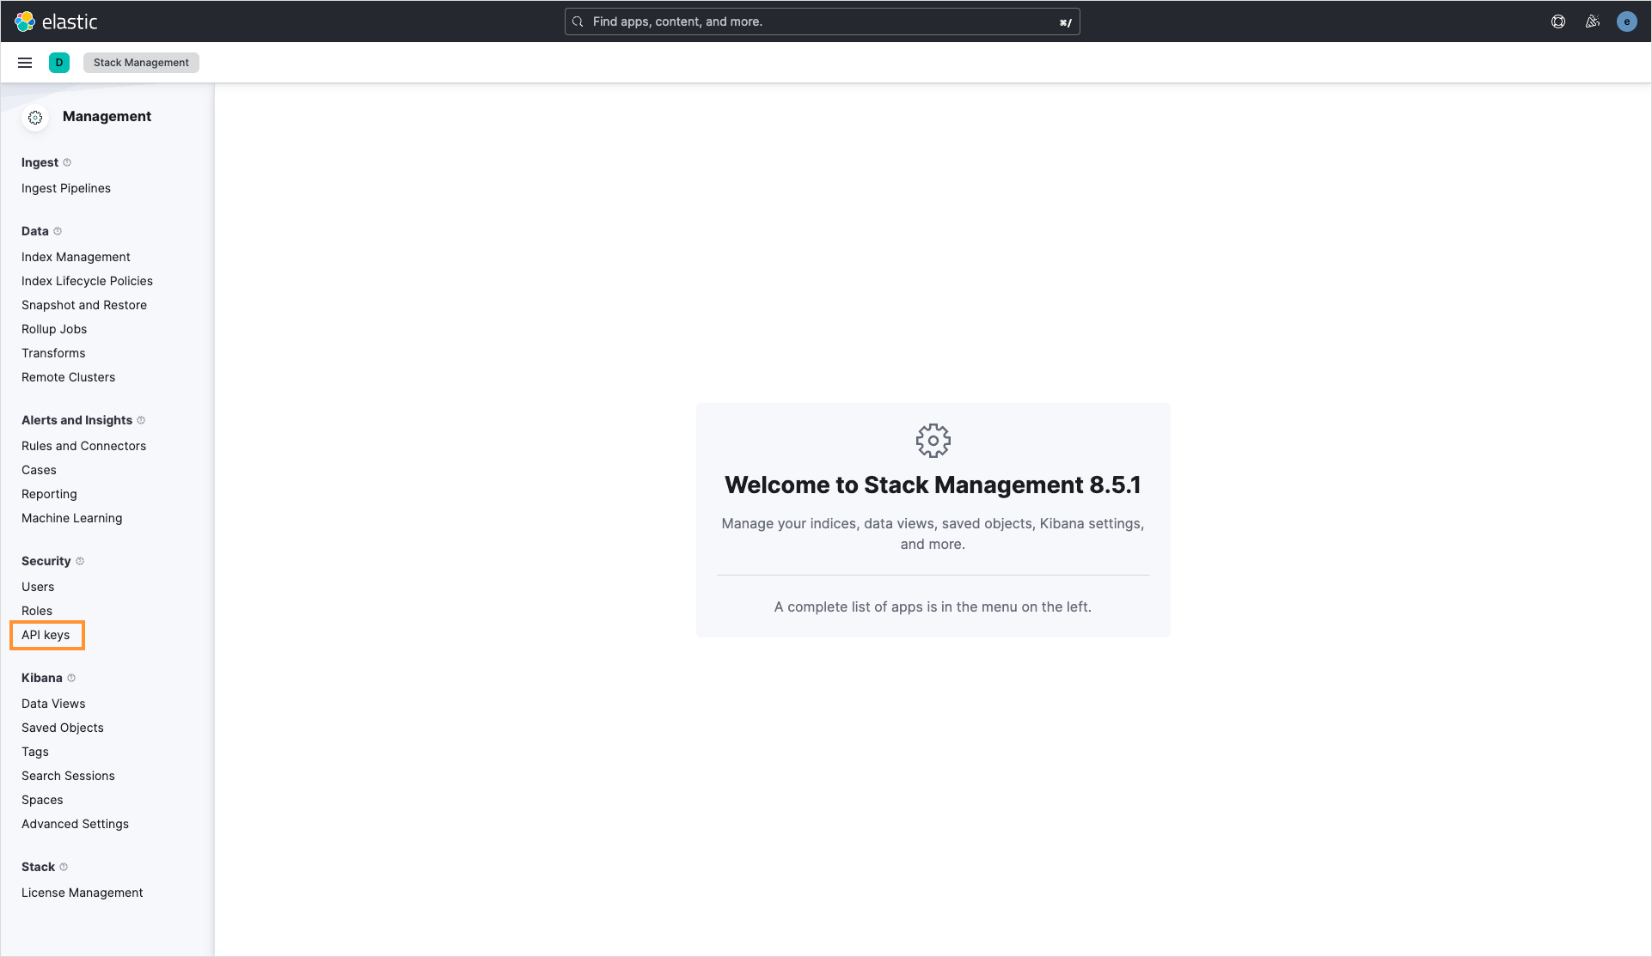Go to Ingest Pipelines

tap(66, 188)
